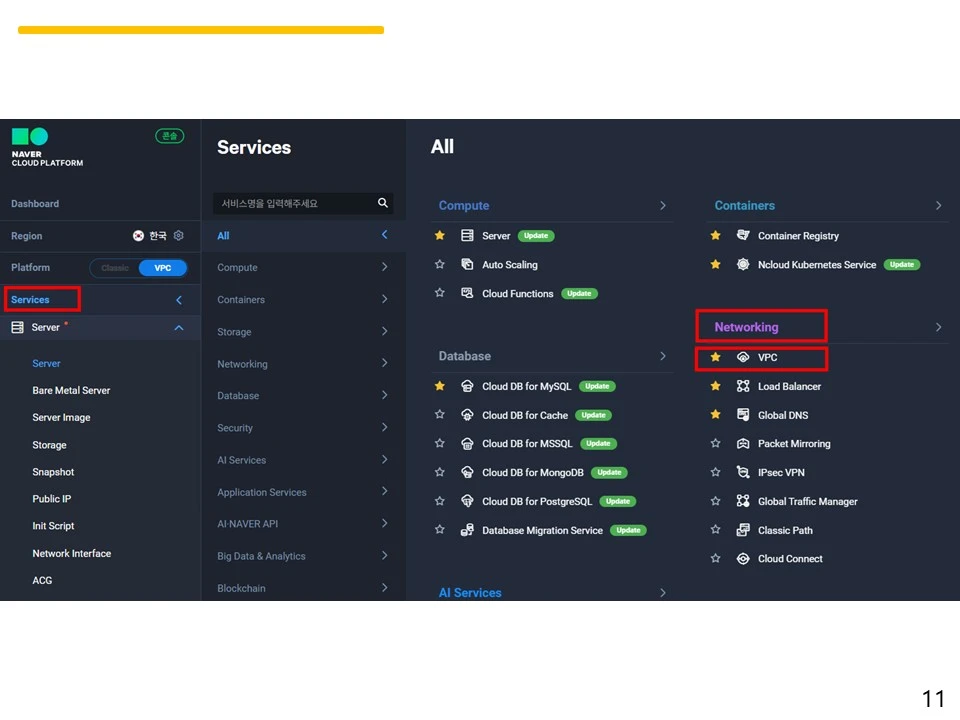This screenshot has width=960, height=720.
Task: Open ACG in sidebar
Action: [x=42, y=580]
